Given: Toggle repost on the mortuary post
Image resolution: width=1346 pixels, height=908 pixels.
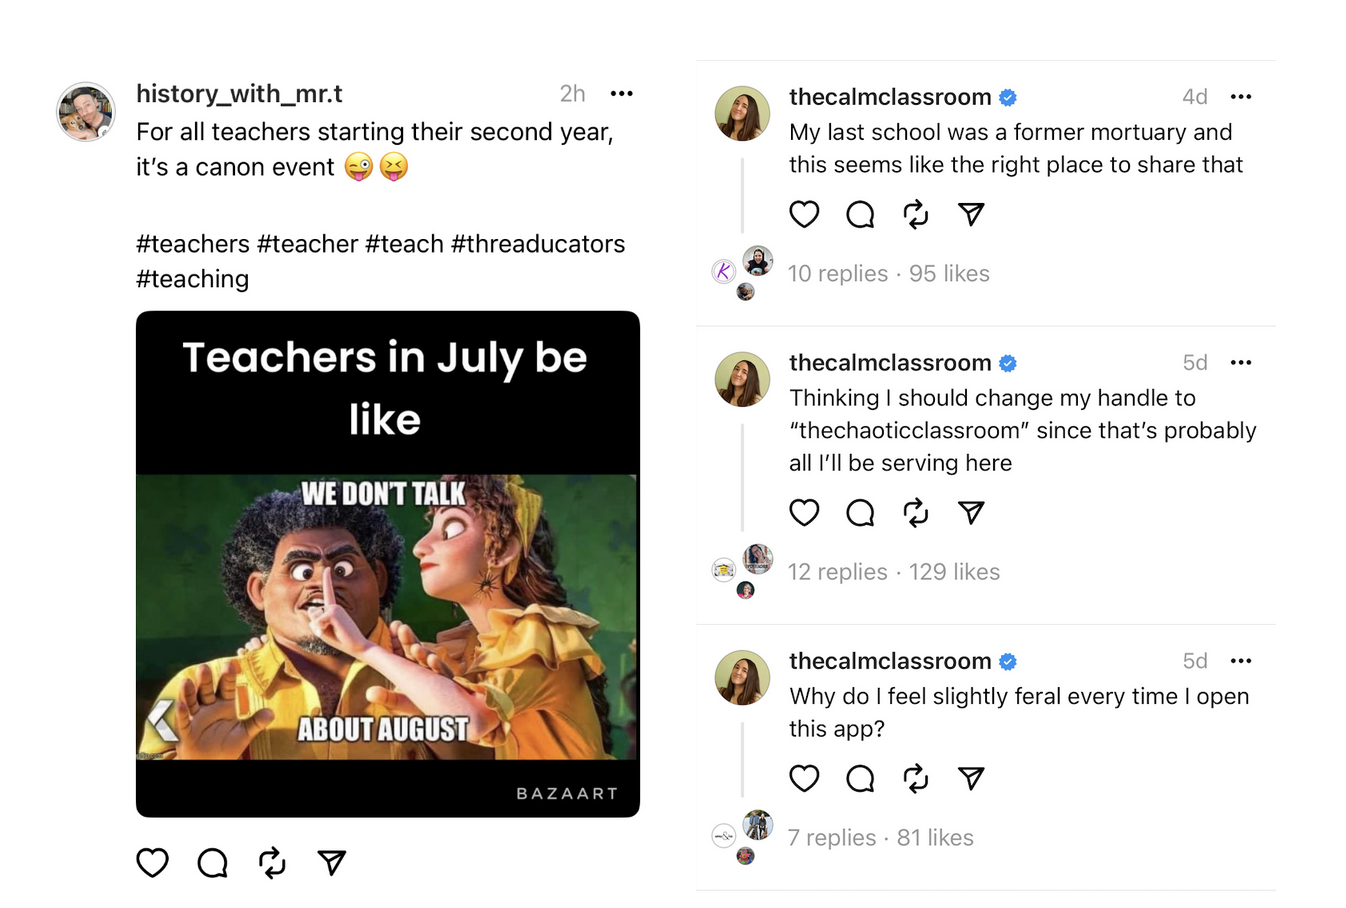Looking at the screenshot, I should tap(916, 214).
